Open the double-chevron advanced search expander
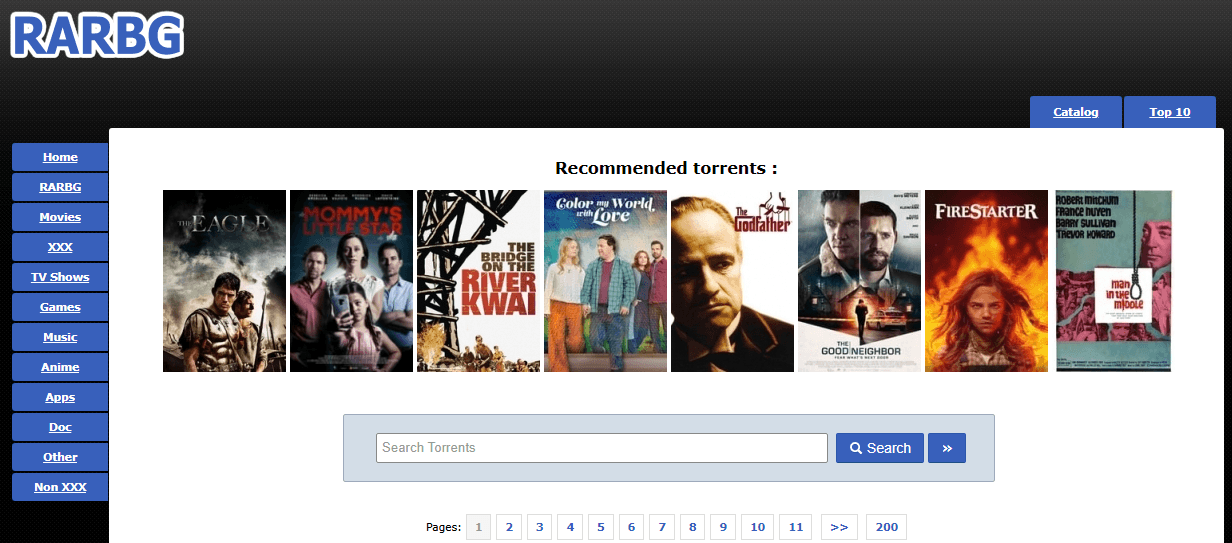 (946, 448)
